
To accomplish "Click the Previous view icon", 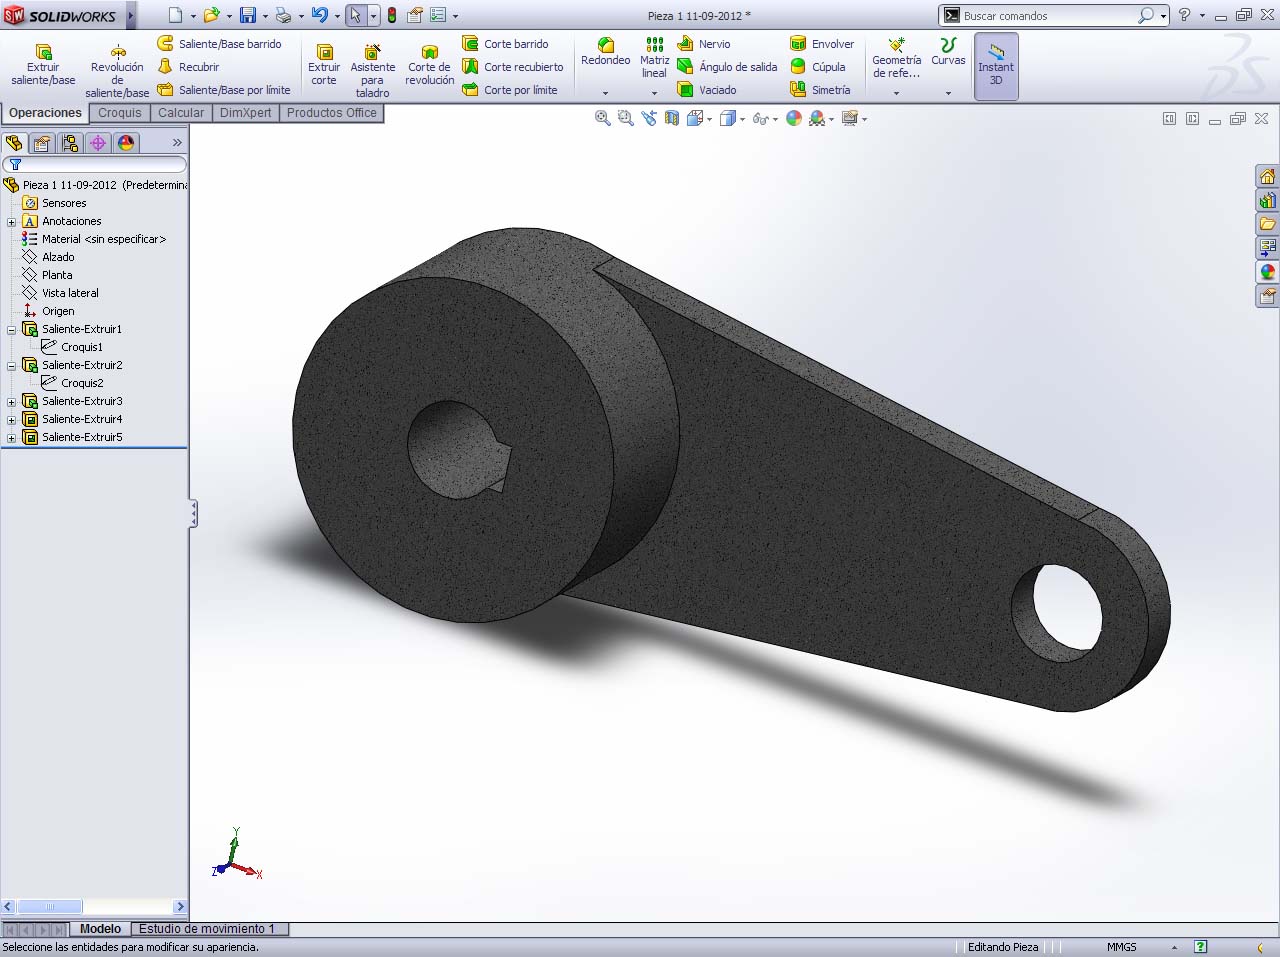I will [649, 118].
